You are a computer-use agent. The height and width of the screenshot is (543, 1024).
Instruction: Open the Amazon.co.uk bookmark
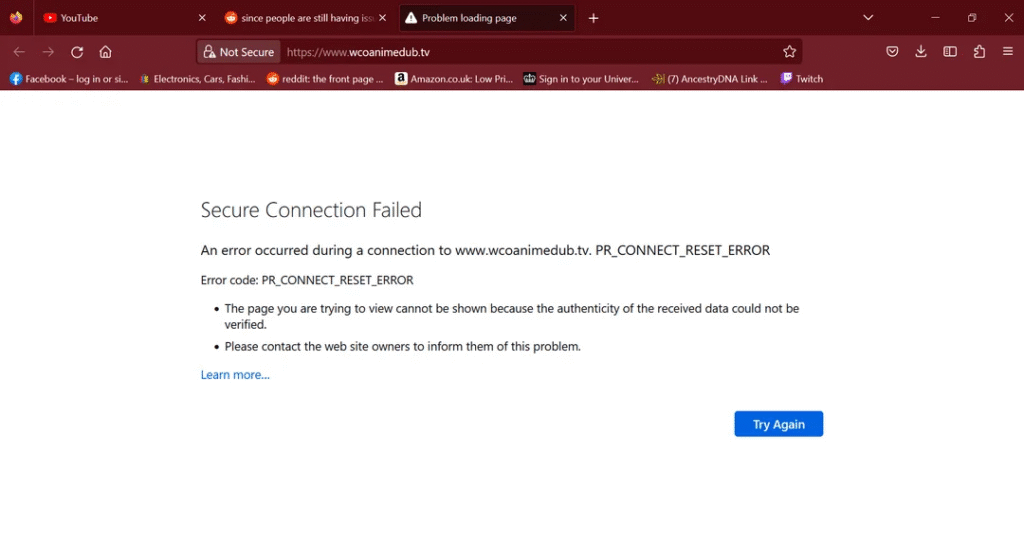454,79
